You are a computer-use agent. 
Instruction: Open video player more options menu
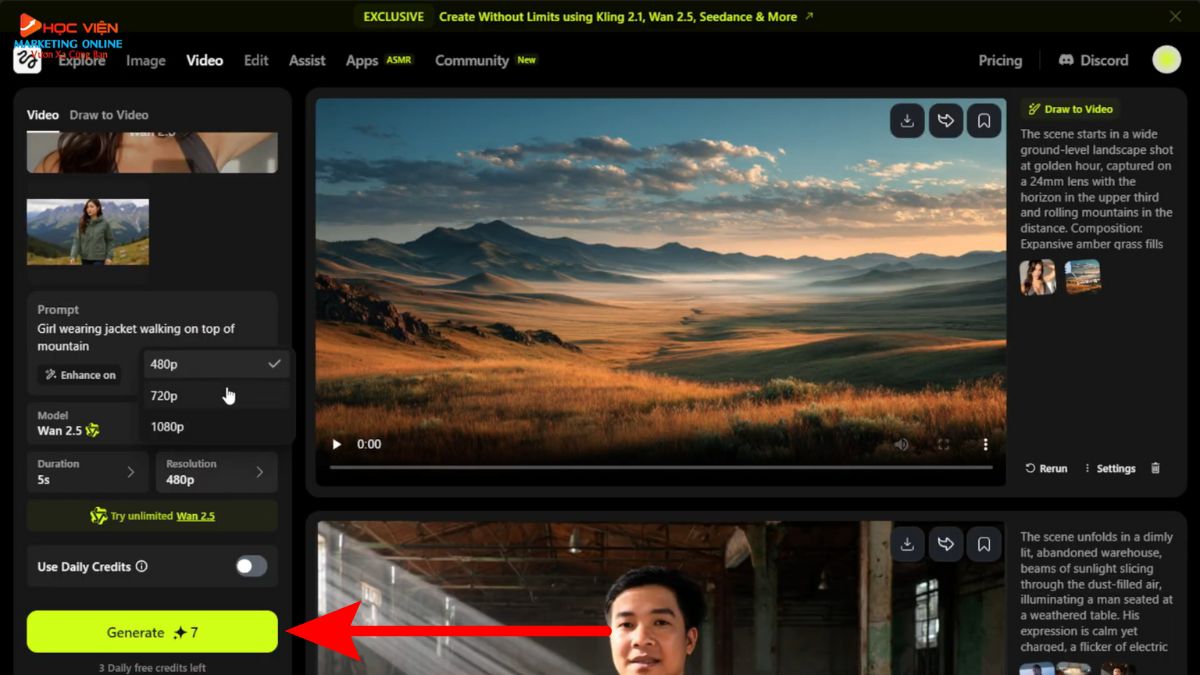985,444
